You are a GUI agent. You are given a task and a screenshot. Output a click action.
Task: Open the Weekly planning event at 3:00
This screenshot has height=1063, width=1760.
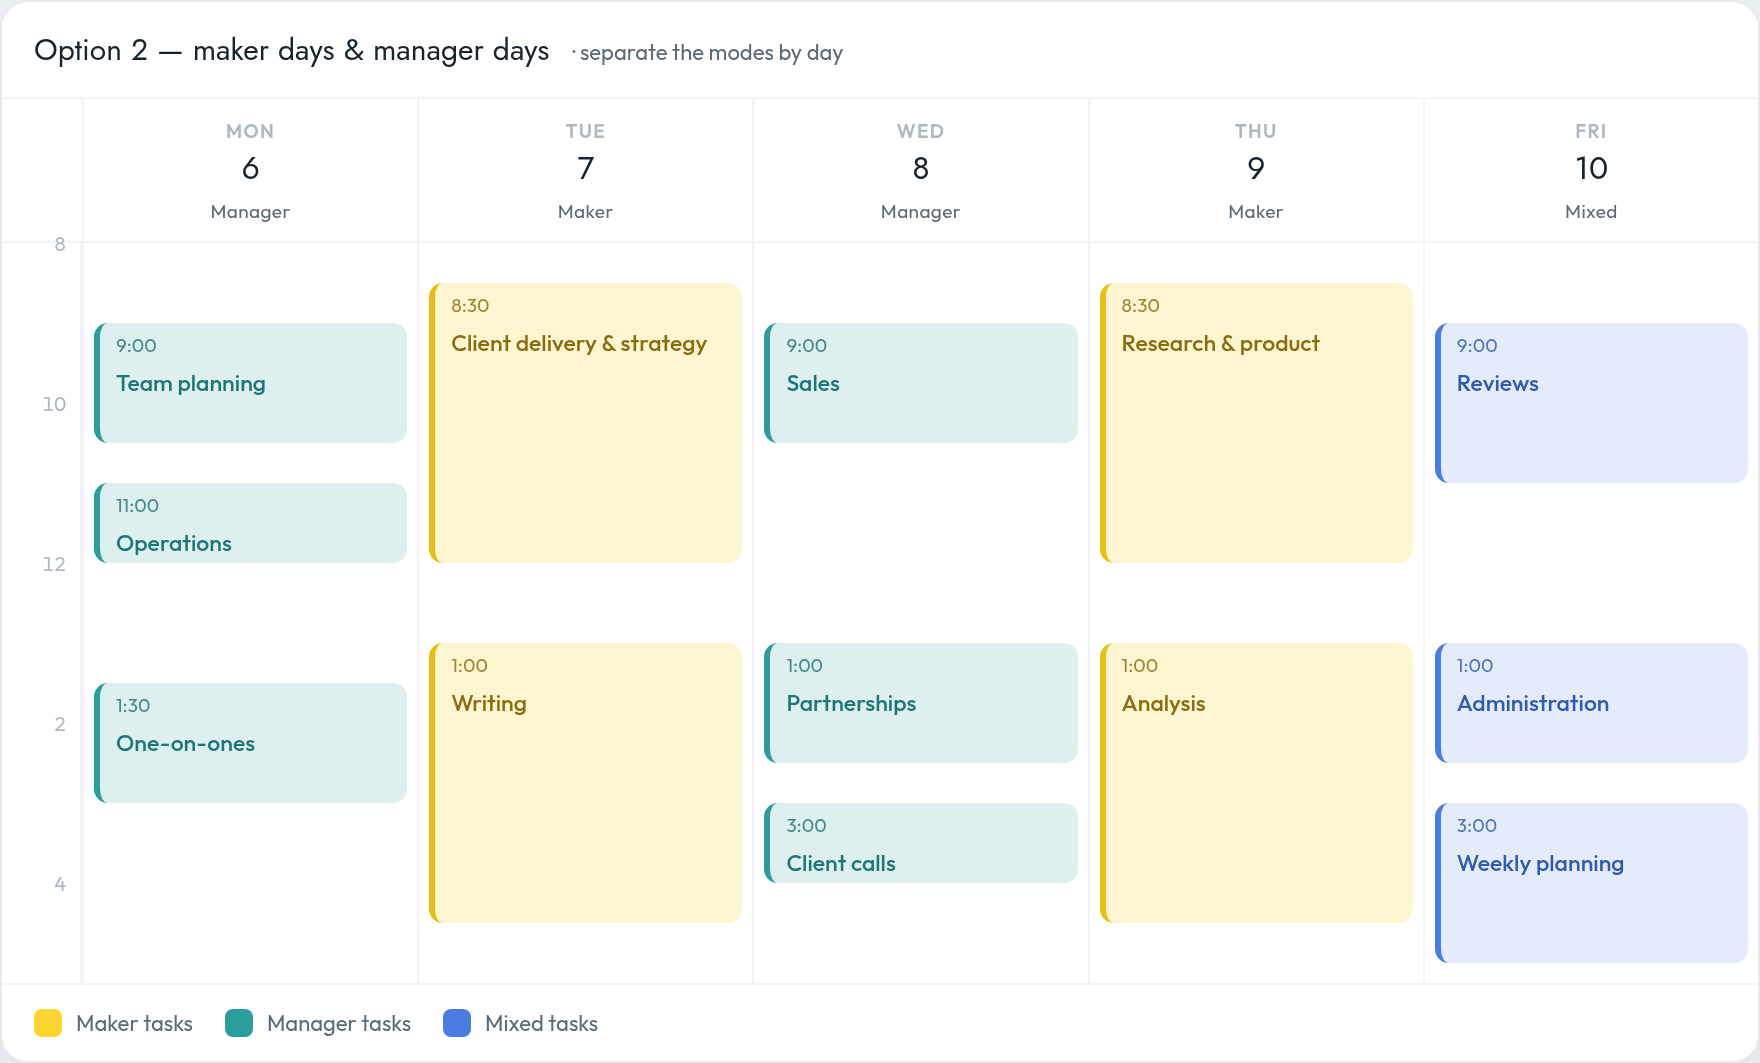[1591, 883]
